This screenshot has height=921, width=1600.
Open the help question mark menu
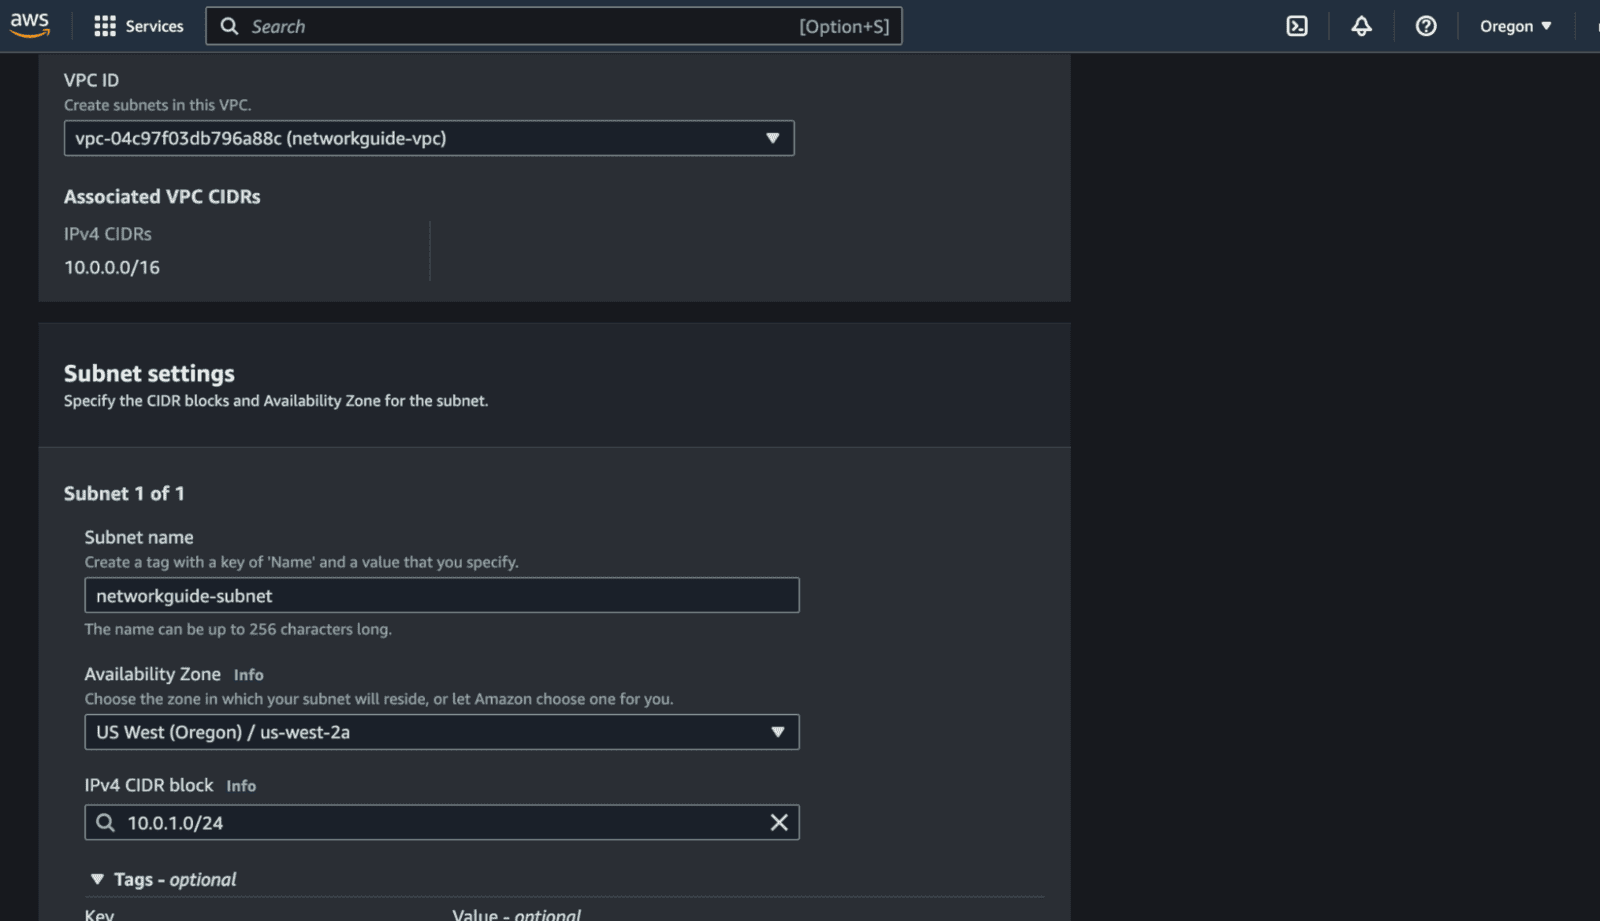pyautogui.click(x=1426, y=26)
